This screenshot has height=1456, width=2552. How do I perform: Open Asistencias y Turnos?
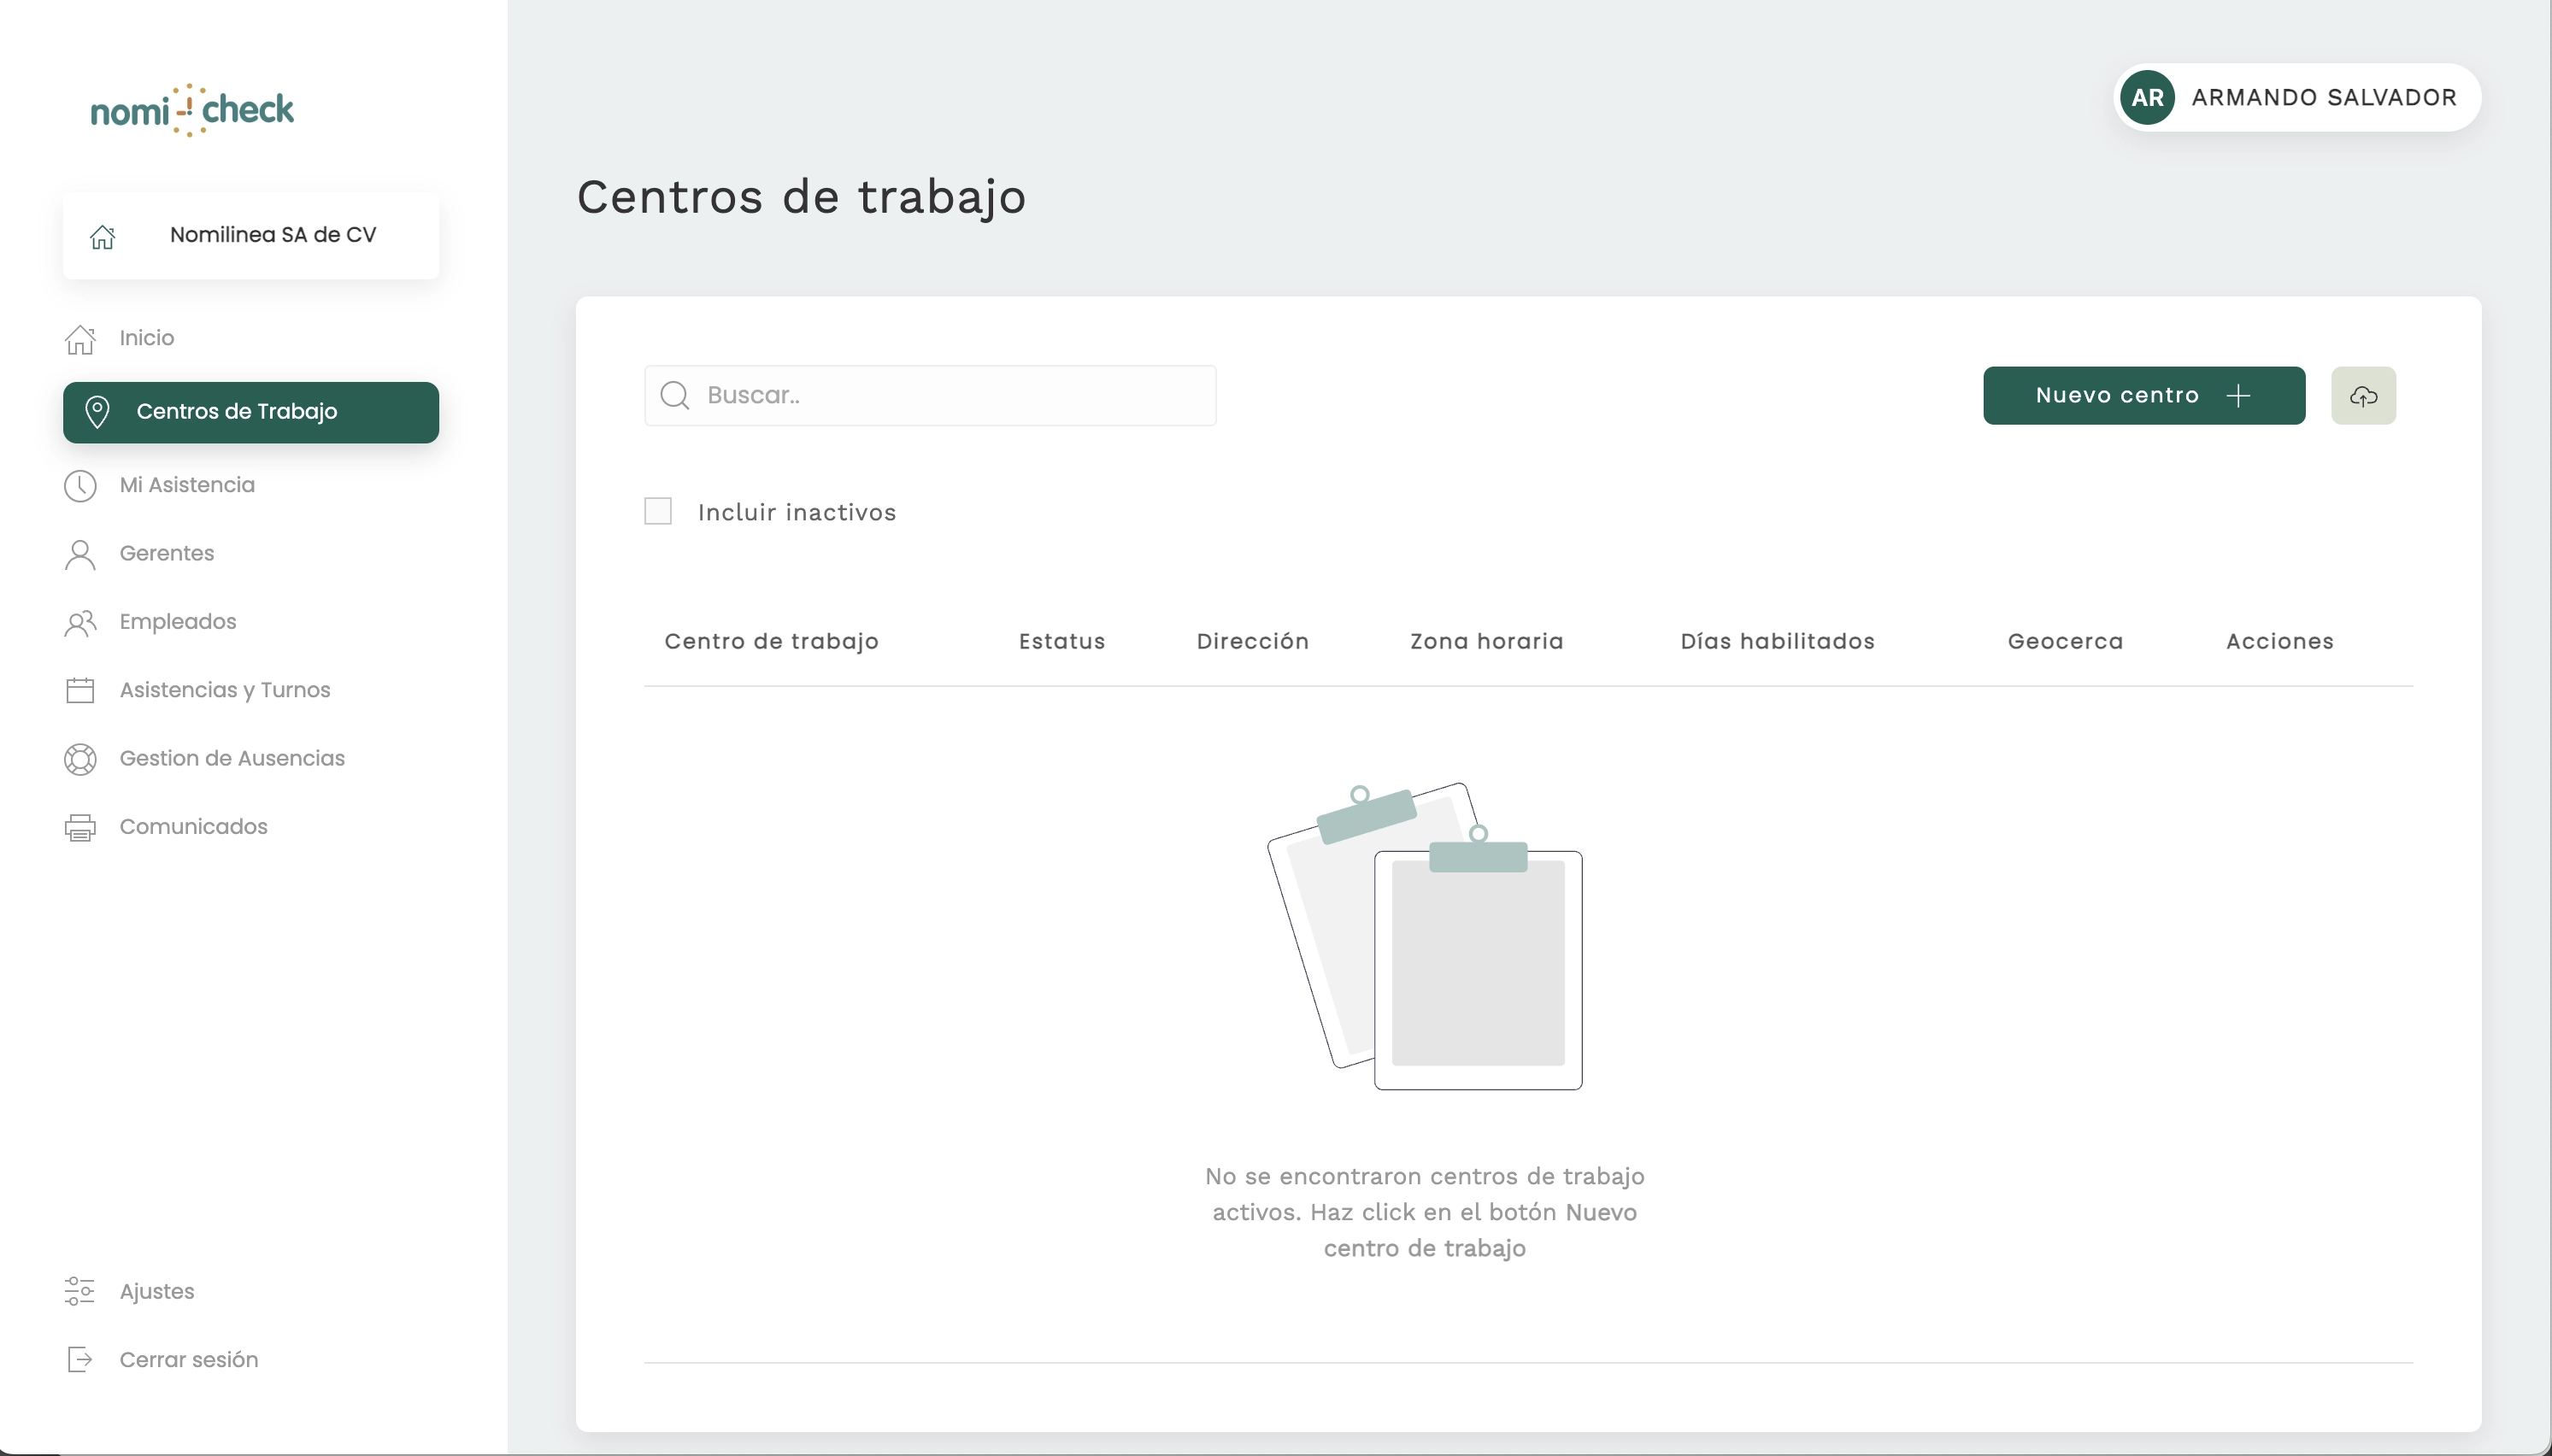(x=225, y=690)
